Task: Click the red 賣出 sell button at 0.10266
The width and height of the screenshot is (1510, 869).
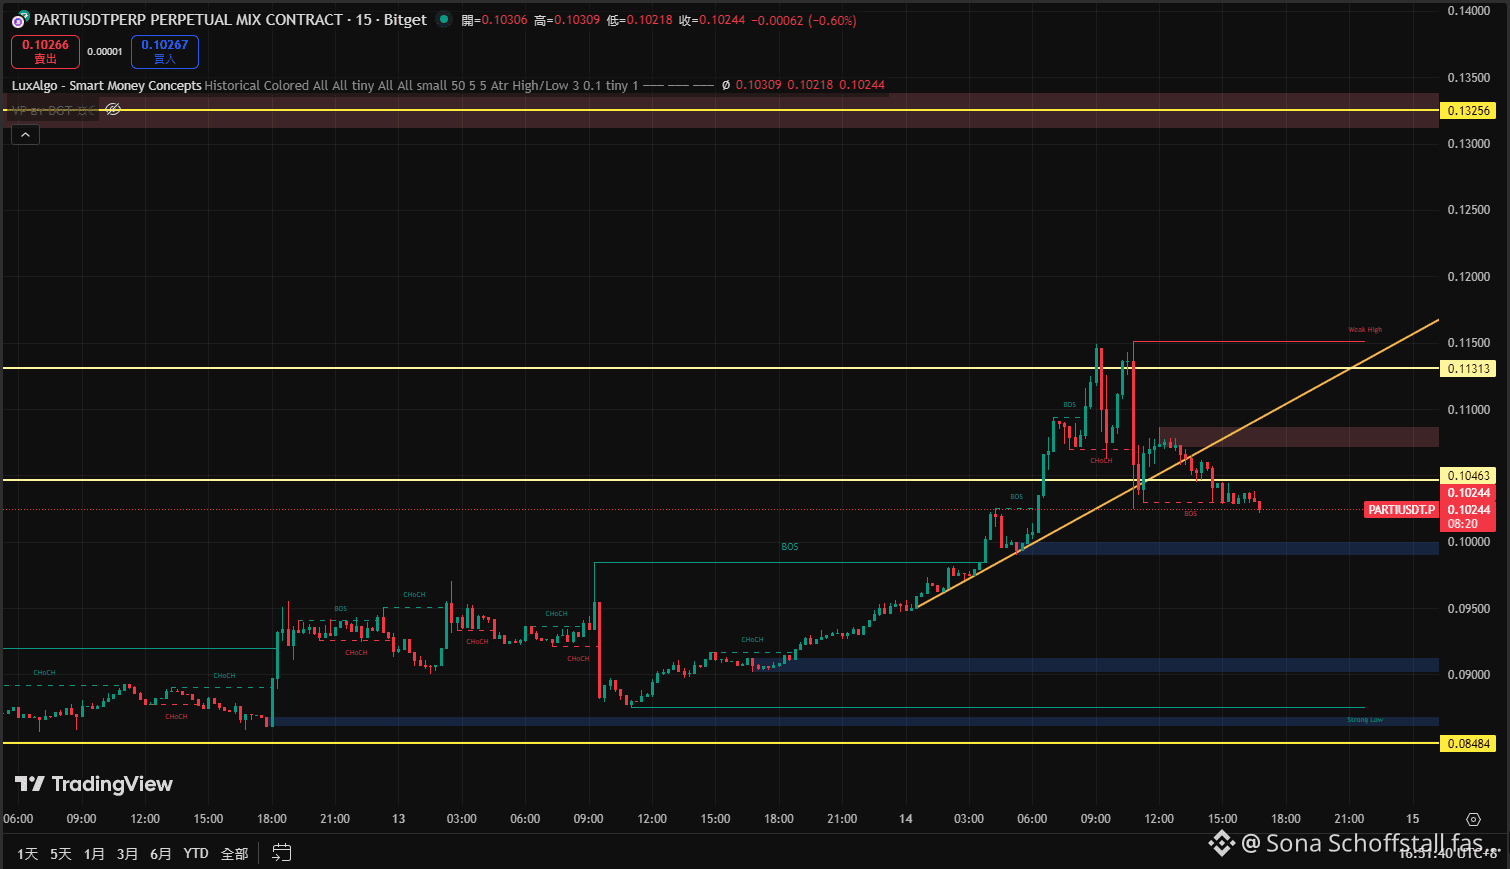Action: (45, 51)
